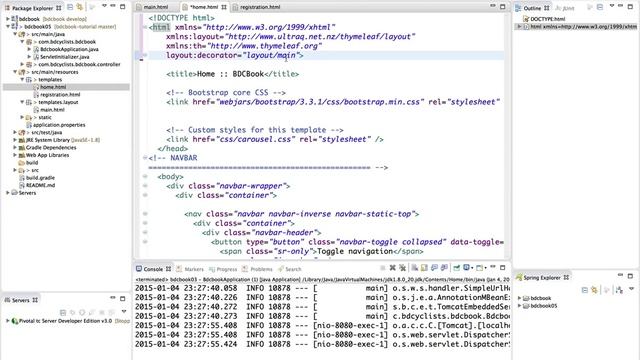The height and width of the screenshot is (360, 640).
Task: Select home.html in Package Explorer
Action: tap(53, 87)
